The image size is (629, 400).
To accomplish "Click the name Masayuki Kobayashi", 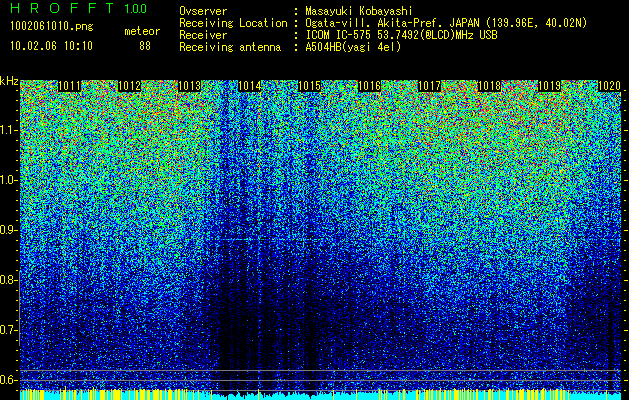I will click(x=359, y=11).
